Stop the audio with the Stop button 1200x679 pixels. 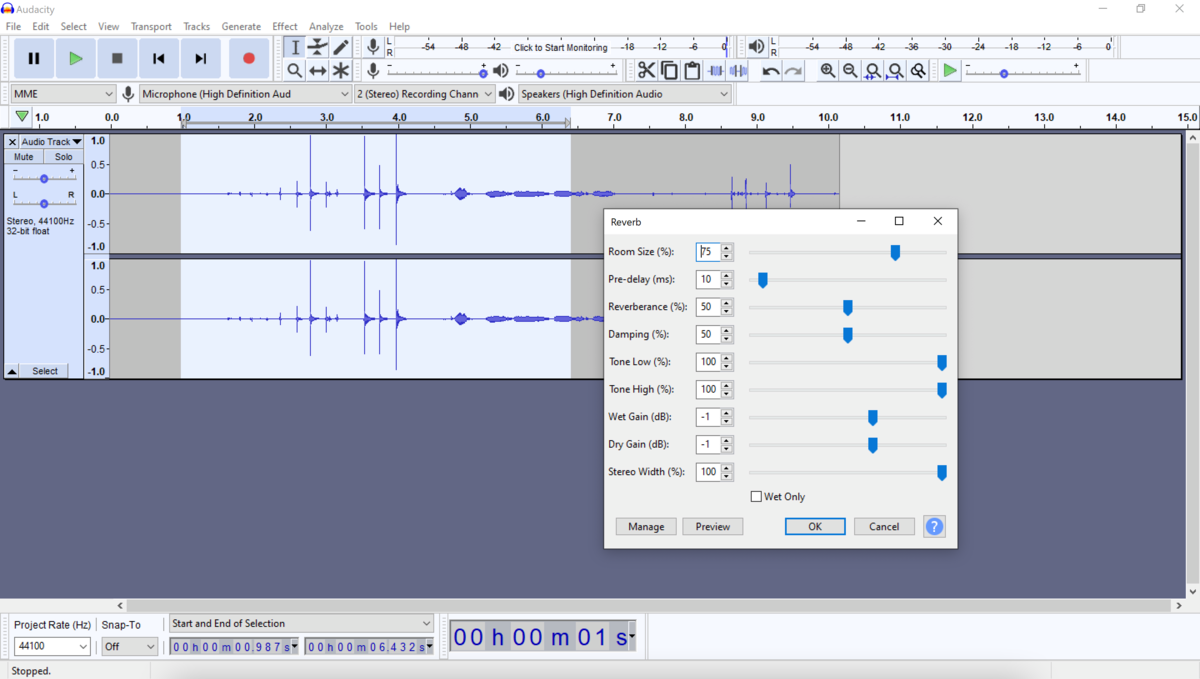point(117,59)
